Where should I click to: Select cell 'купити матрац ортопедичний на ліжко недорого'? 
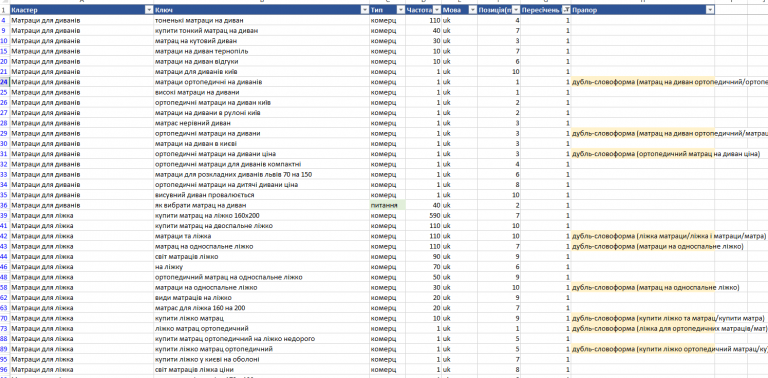point(261,339)
